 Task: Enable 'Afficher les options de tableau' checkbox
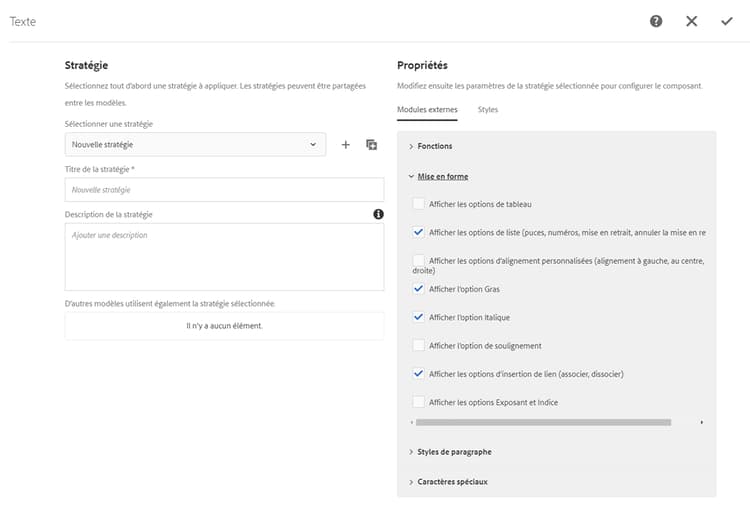tap(418, 204)
